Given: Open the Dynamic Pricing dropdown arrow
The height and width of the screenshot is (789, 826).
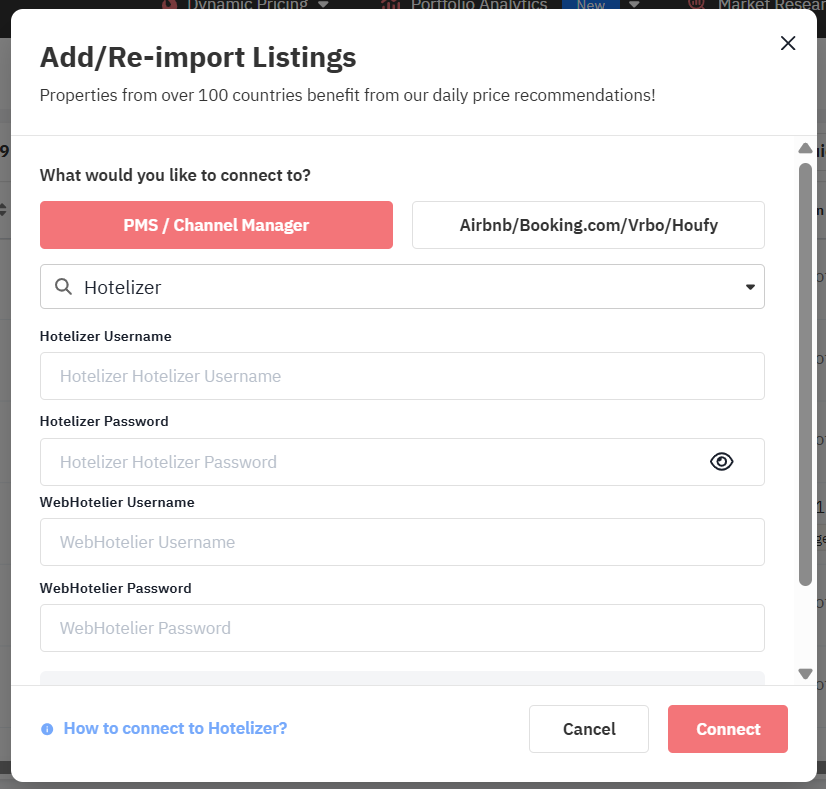Looking at the screenshot, I should click(x=322, y=5).
